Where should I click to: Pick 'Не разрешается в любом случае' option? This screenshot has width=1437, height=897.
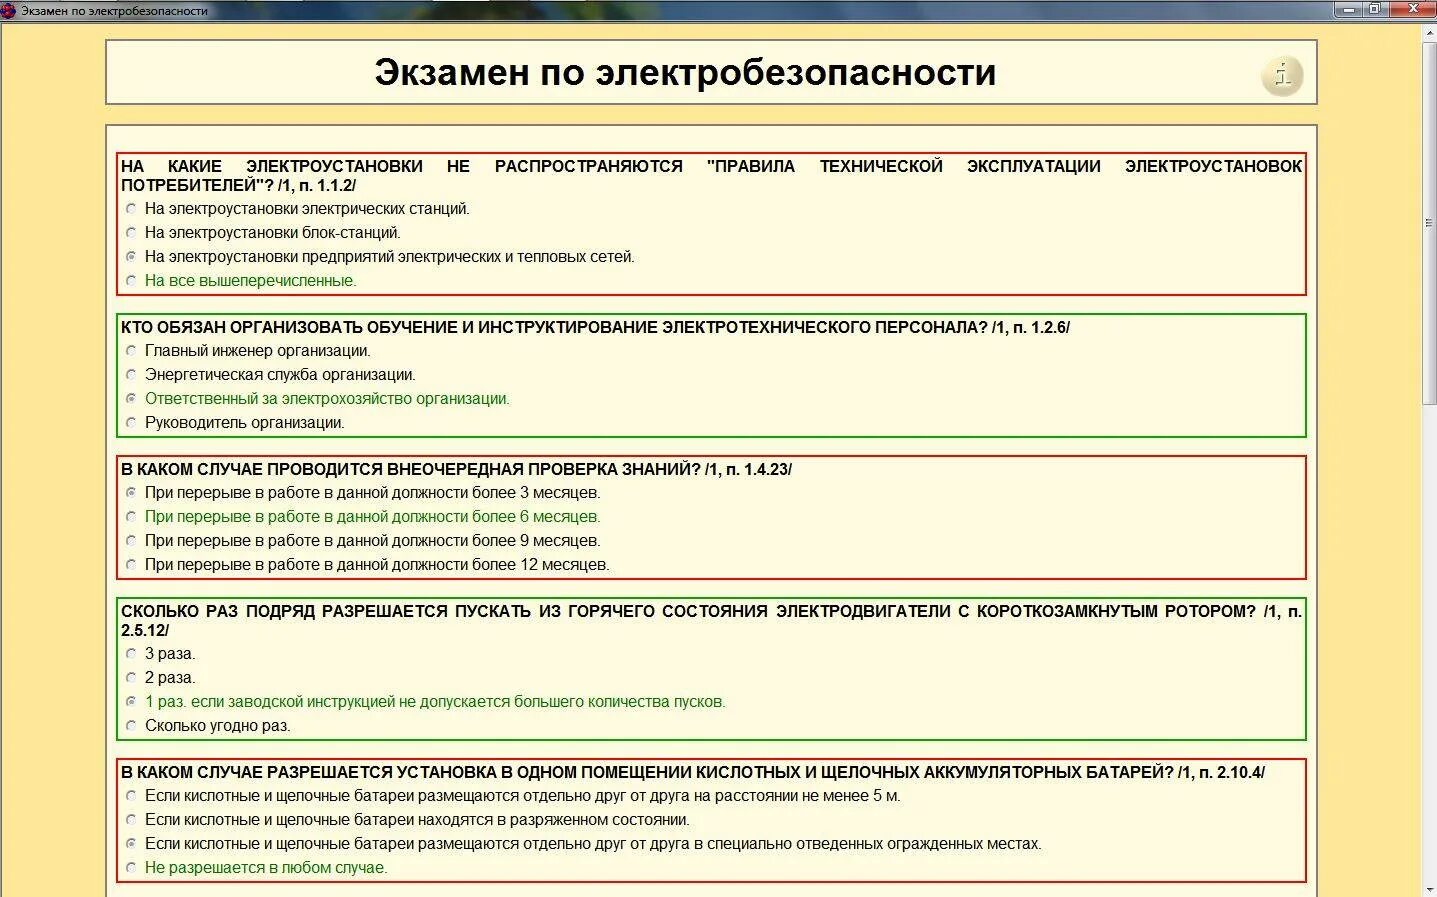pyautogui.click(x=131, y=868)
